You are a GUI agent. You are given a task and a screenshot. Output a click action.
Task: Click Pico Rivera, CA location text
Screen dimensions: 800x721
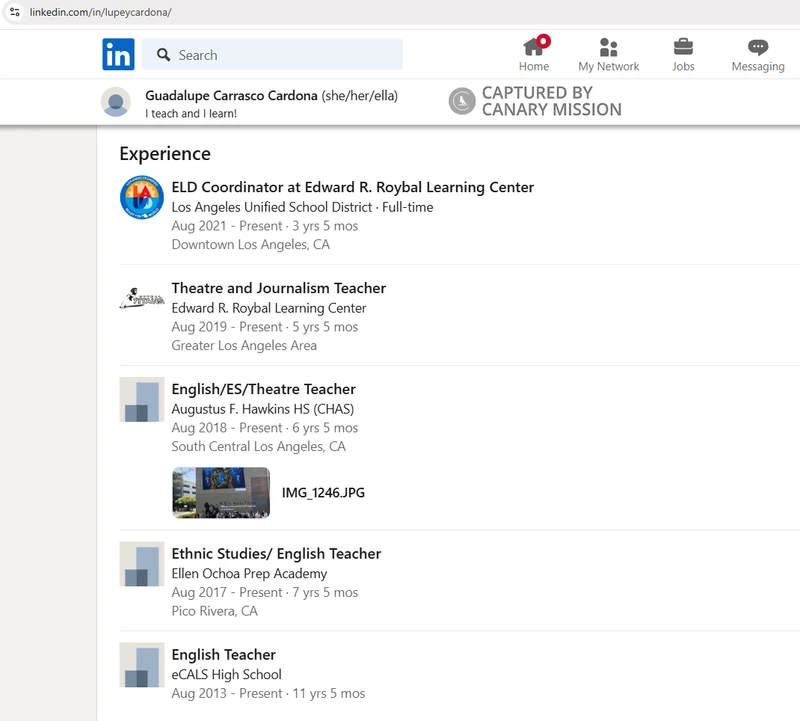(x=214, y=611)
